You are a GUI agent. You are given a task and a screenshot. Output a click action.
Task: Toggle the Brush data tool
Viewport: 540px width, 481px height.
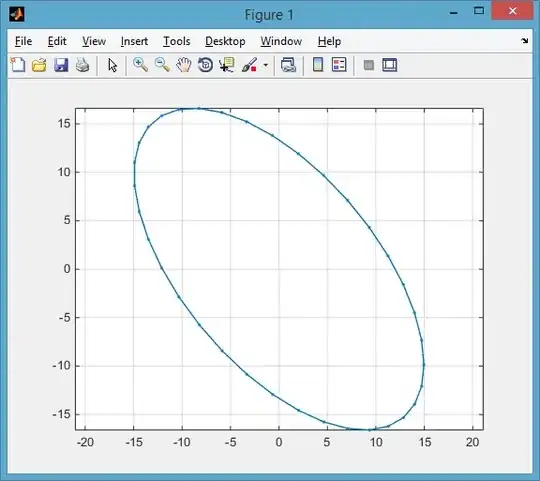coord(249,65)
